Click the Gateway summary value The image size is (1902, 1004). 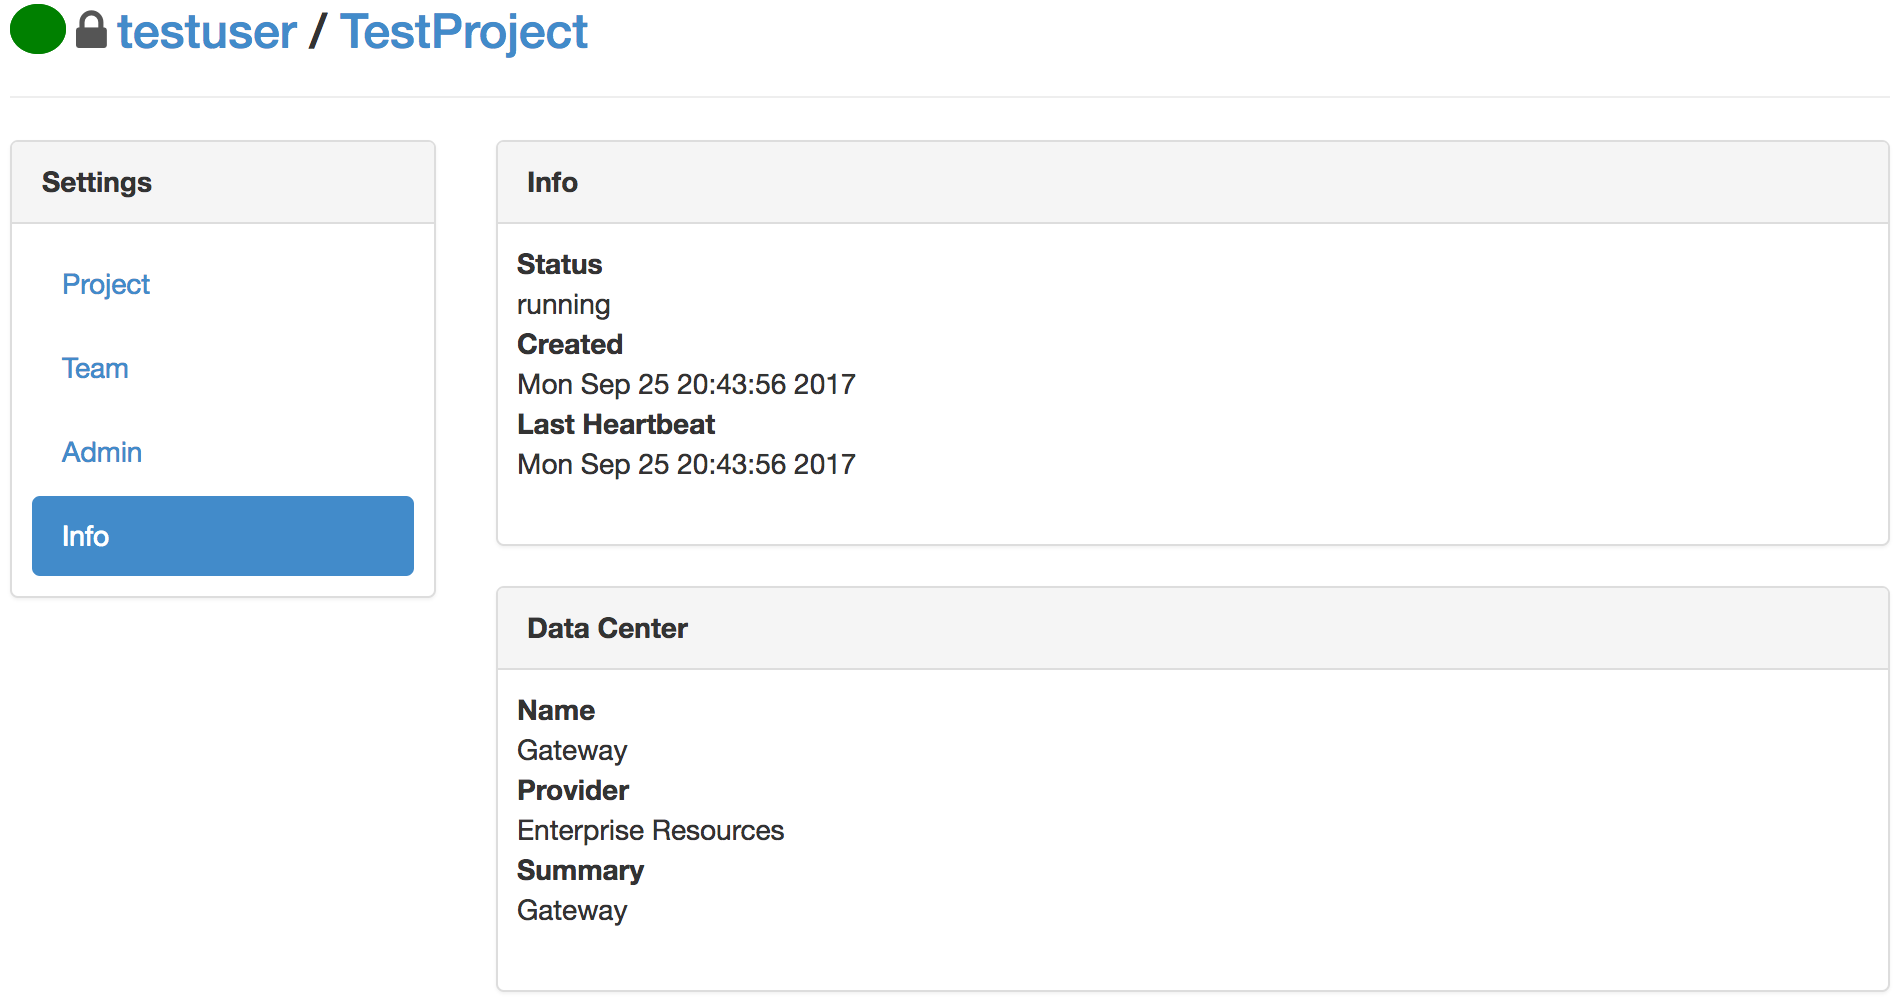[572, 911]
